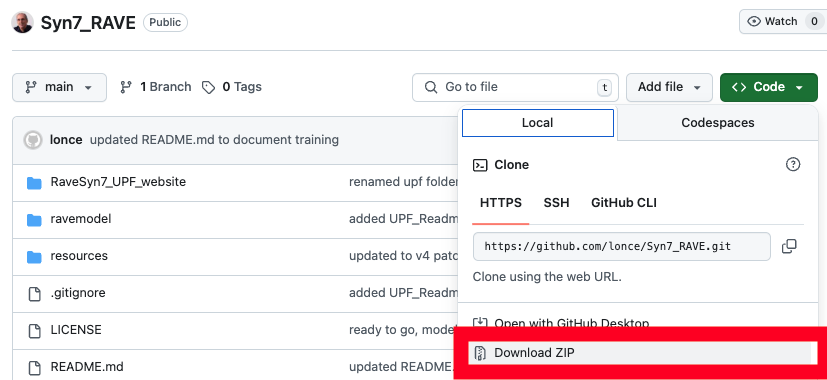Viewport: 827px width, 380px height.
Task: Open the main branch dropdown
Action: click(x=59, y=87)
